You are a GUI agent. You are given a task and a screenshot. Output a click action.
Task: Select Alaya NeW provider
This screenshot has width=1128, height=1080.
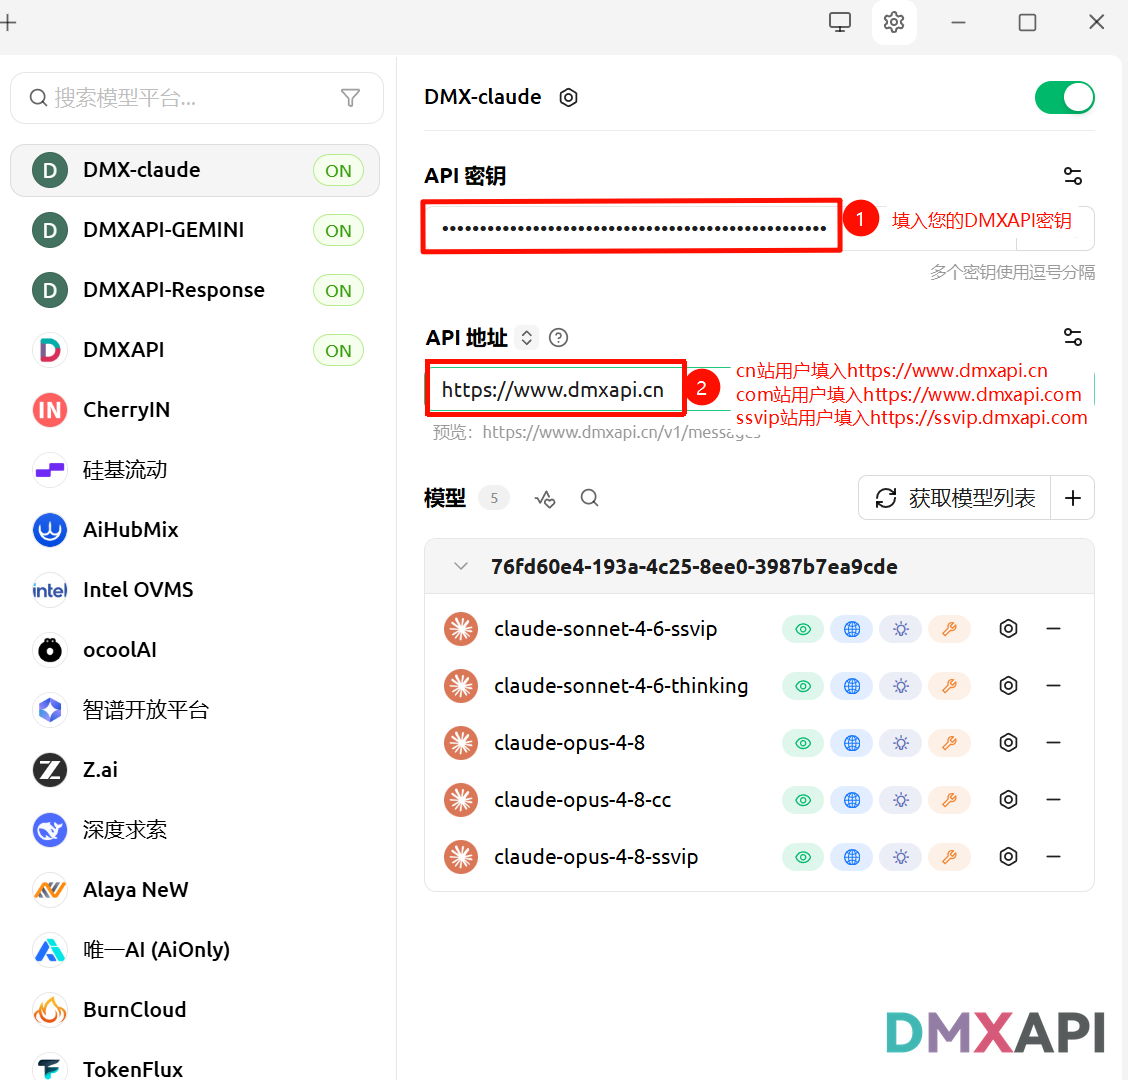tap(195, 890)
